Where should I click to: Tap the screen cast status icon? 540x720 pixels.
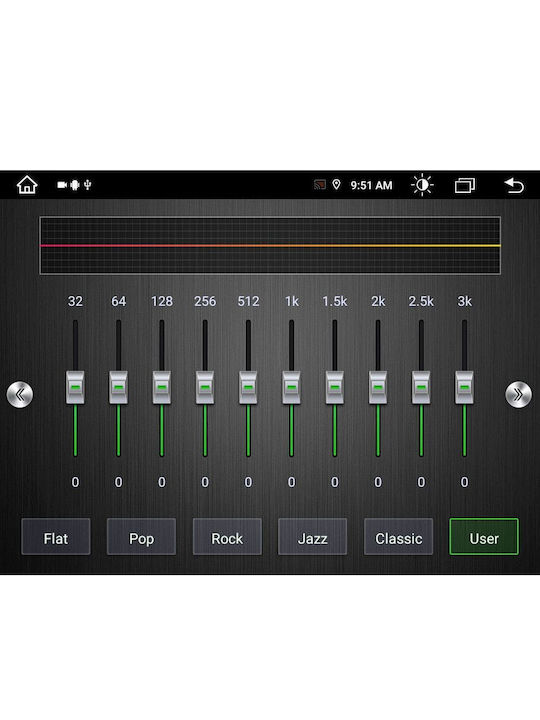click(x=320, y=185)
